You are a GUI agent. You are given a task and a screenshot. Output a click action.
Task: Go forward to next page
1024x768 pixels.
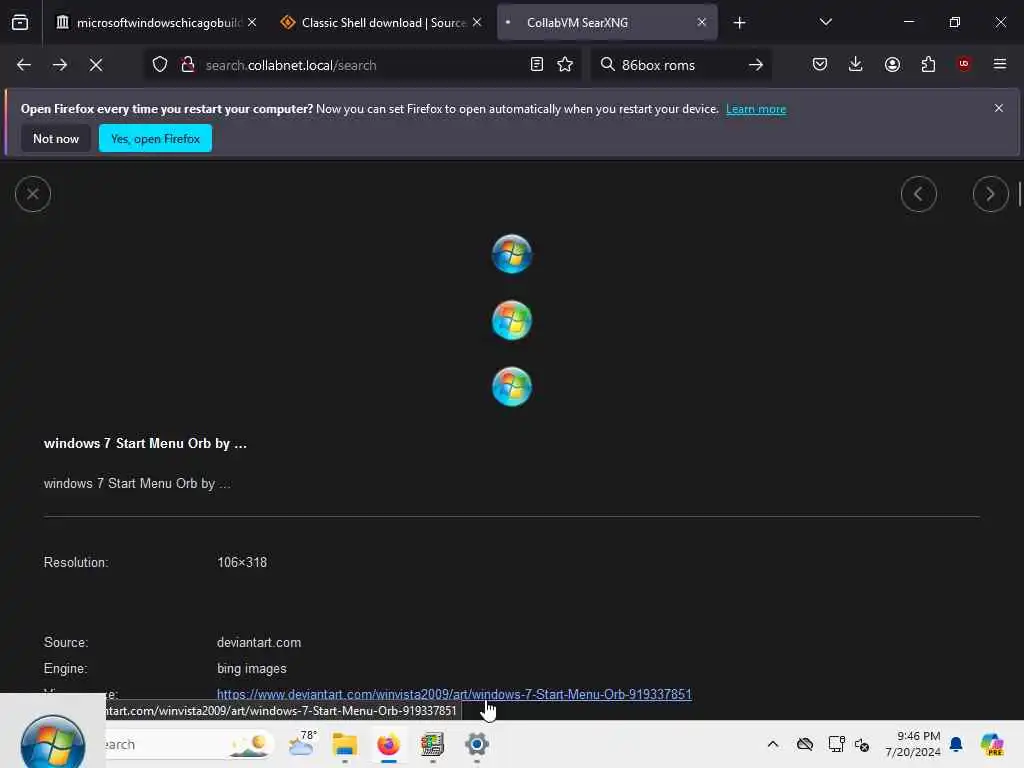pos(59,65)
